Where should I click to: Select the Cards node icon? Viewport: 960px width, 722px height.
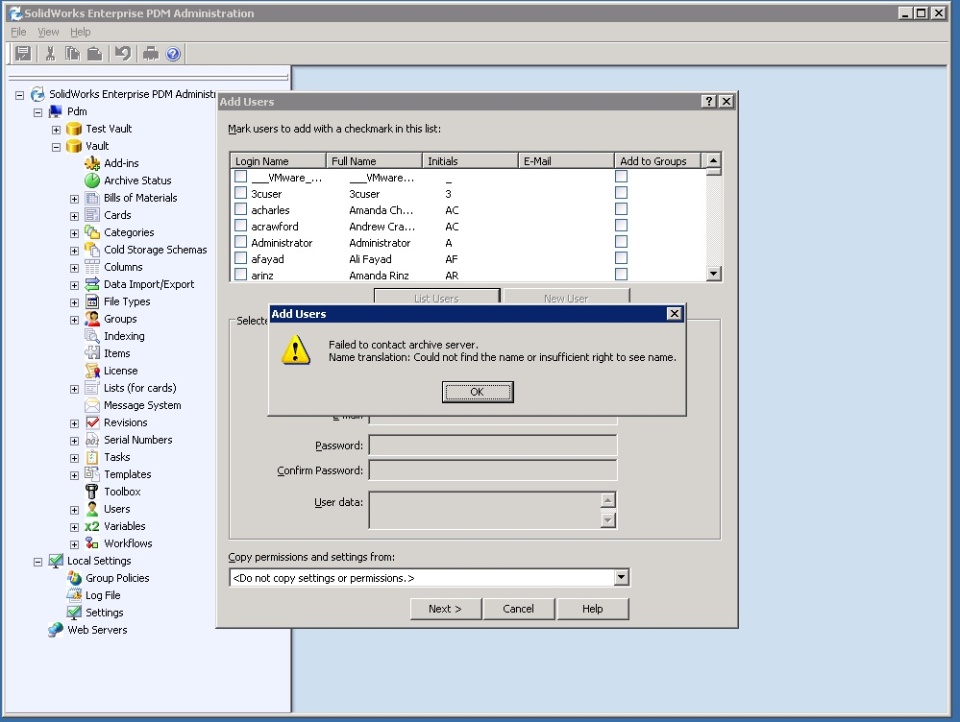[x=92, y=215]
